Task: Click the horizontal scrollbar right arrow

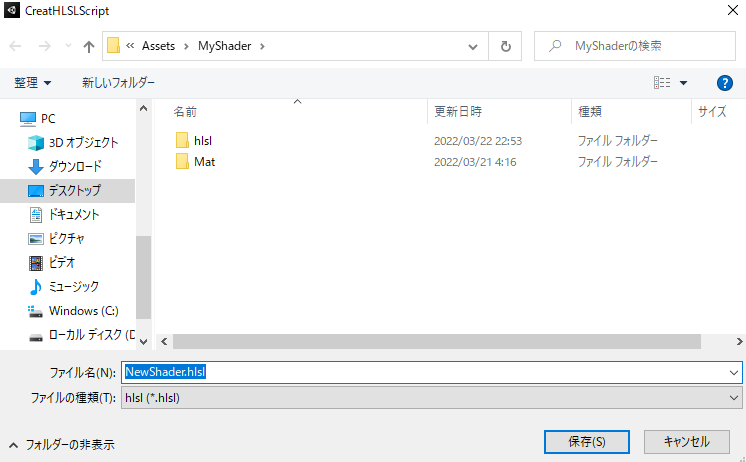Action: (x=739, y=342)
